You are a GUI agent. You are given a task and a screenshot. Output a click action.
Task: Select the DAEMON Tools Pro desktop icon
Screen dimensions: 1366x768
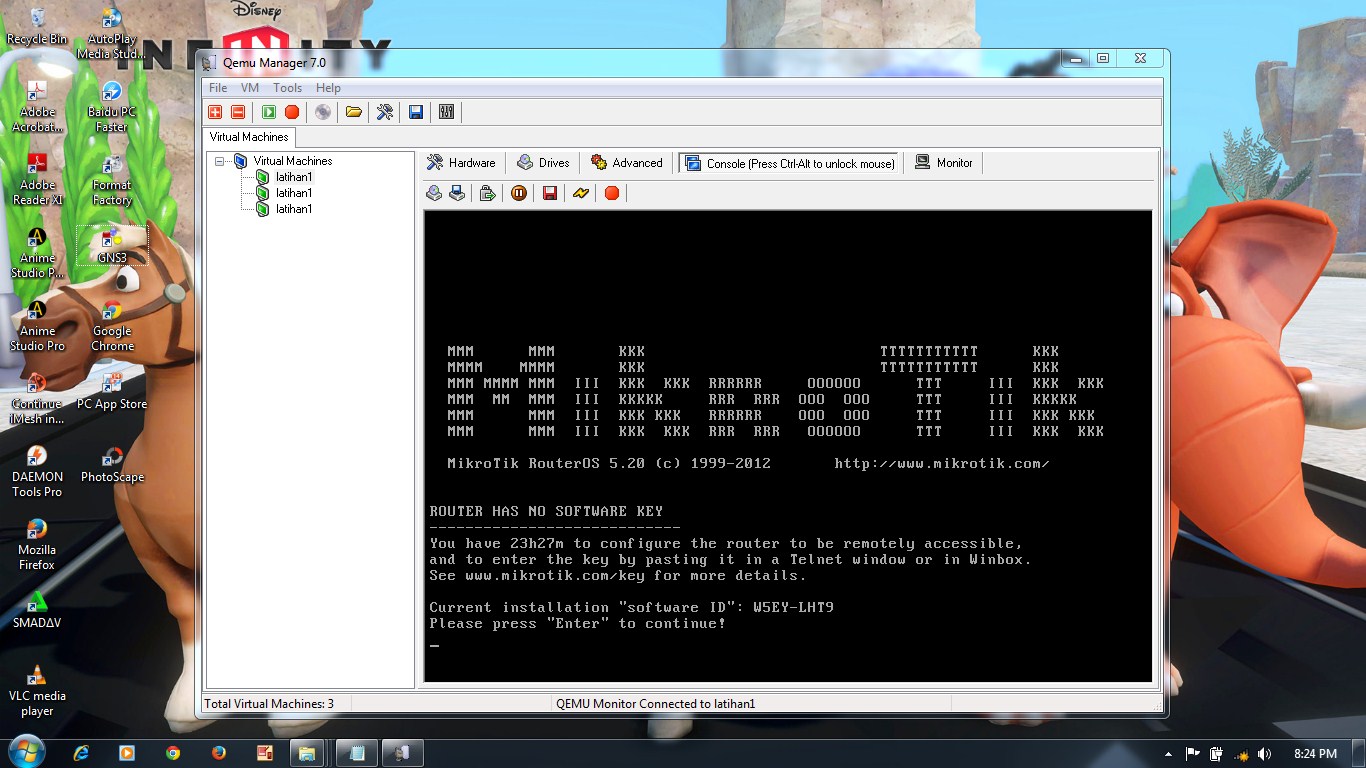point(37,471)
